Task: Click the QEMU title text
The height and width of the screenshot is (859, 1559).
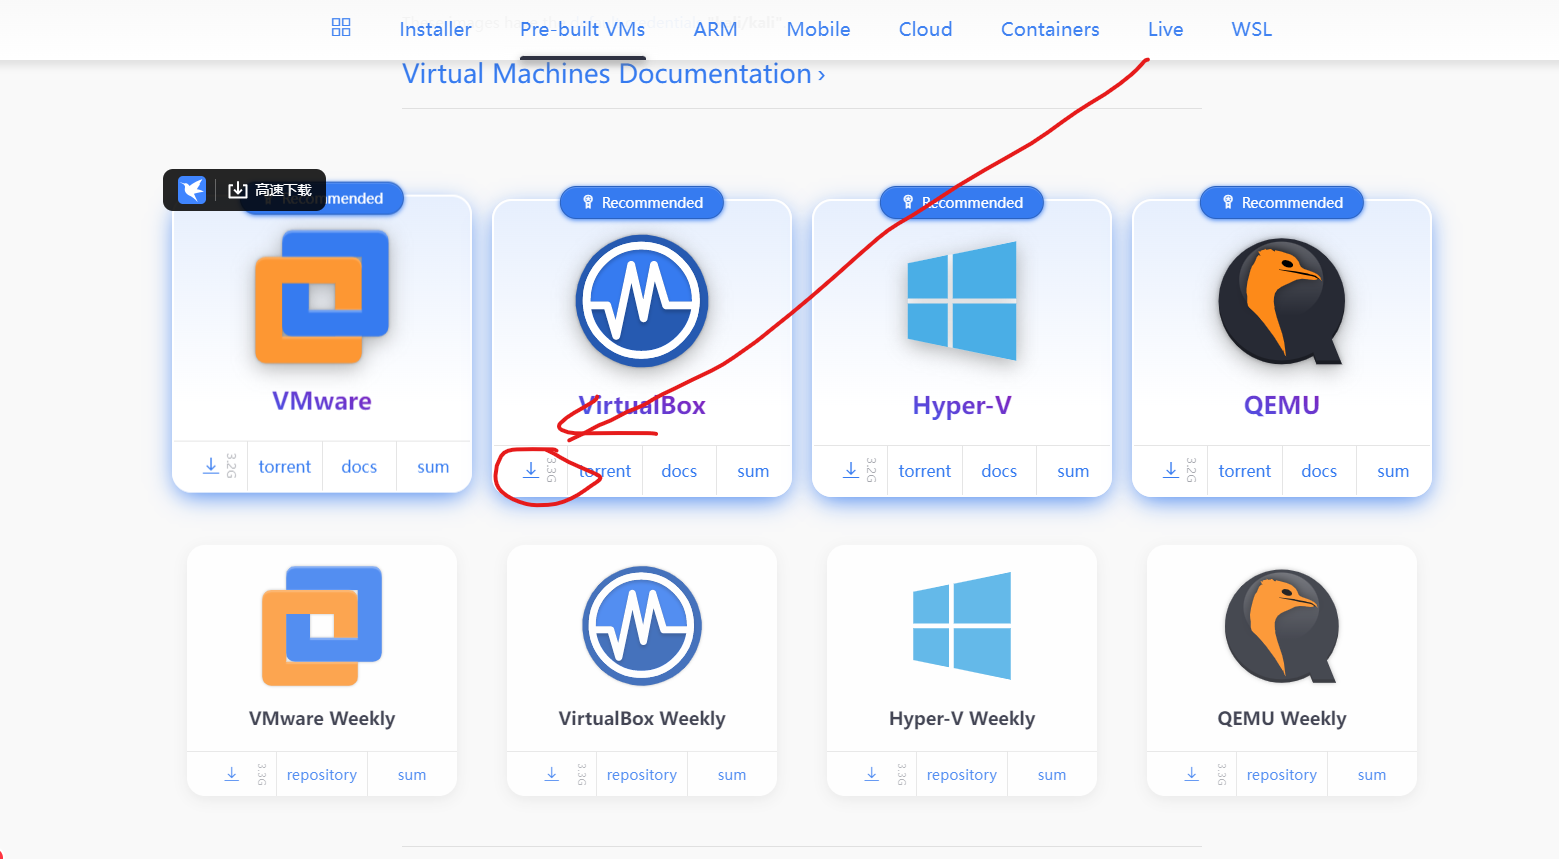Action: [1282, 405]
